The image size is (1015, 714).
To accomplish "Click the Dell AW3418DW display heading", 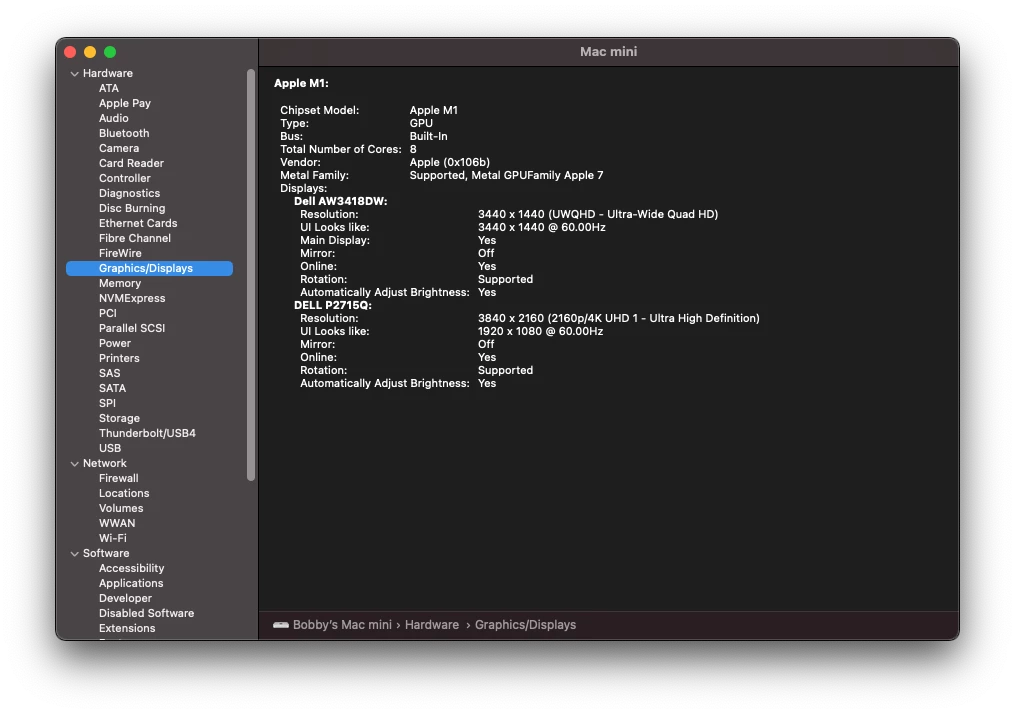I will point(340,201).
